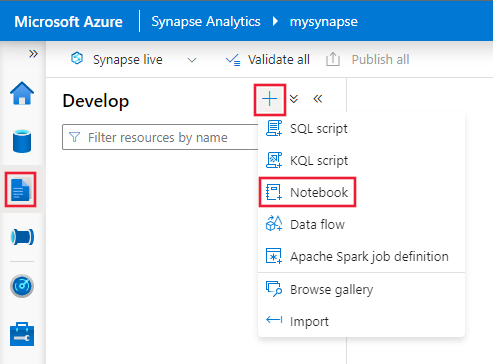Click the Apache Spark job definition icon
The height and width of the screenshot is (364, 493).
274,256
